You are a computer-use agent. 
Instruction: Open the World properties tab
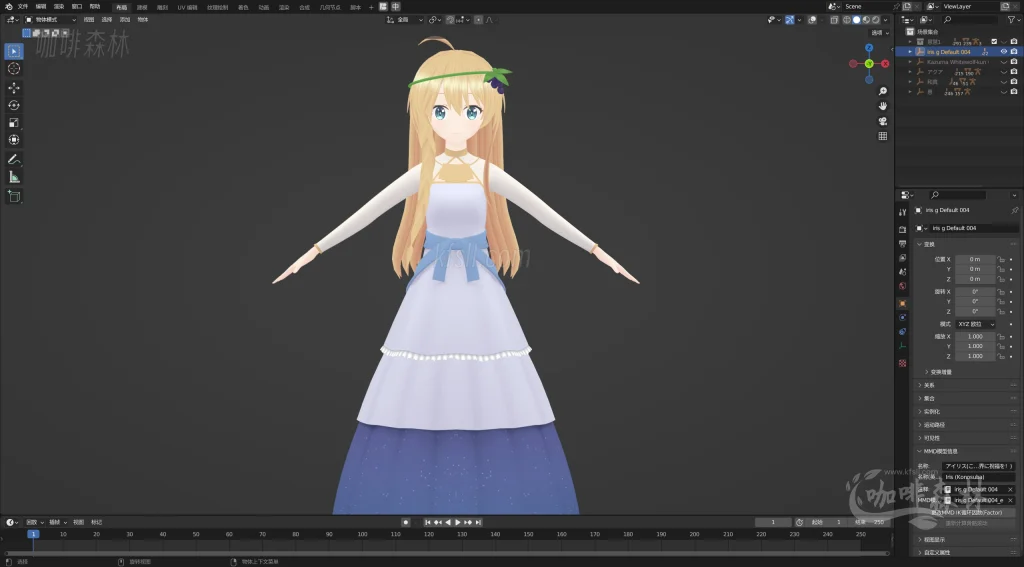click(903, 286)
